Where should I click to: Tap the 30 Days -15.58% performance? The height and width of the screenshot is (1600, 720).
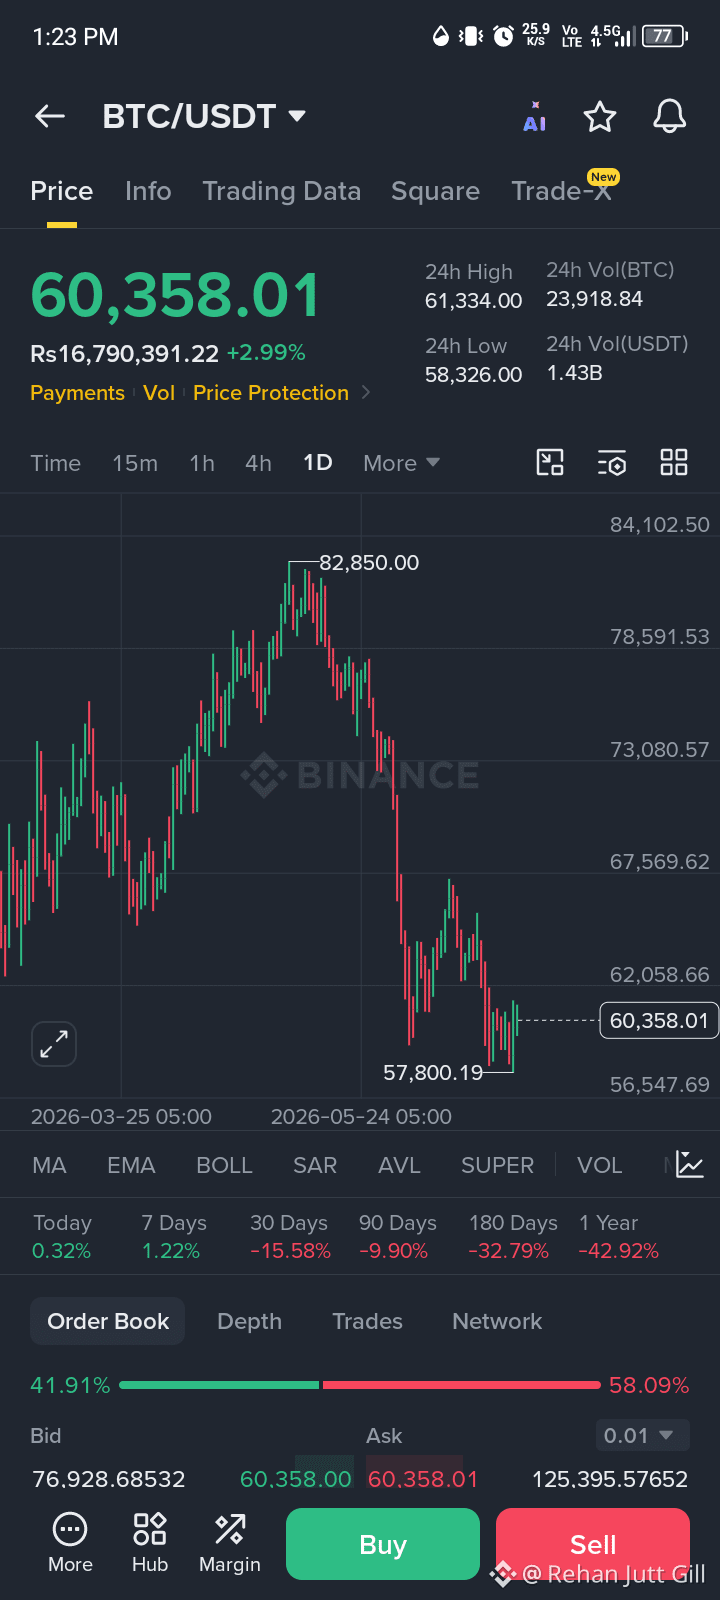[290, 1237]
